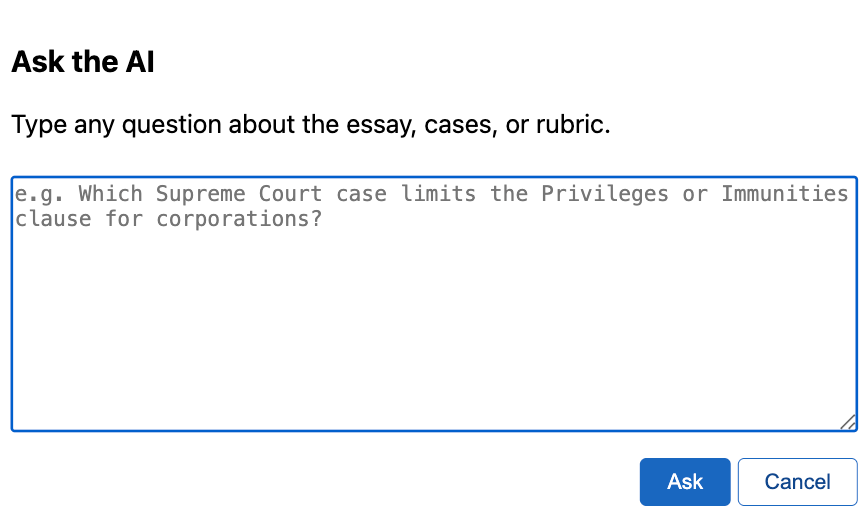Image resolution: width=868 pixels, height=527 pixels.
Task: Click the 'clause for corporations?' placeholder line
Action: pos(168,219)
